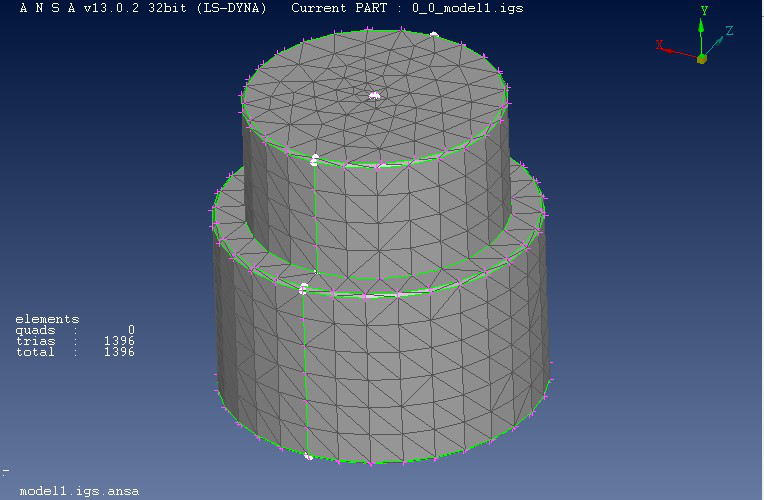
Task: Click the 'A N S A v13.0.2 32bit (LS-DYNA)' title text
Action: (143, 8)
